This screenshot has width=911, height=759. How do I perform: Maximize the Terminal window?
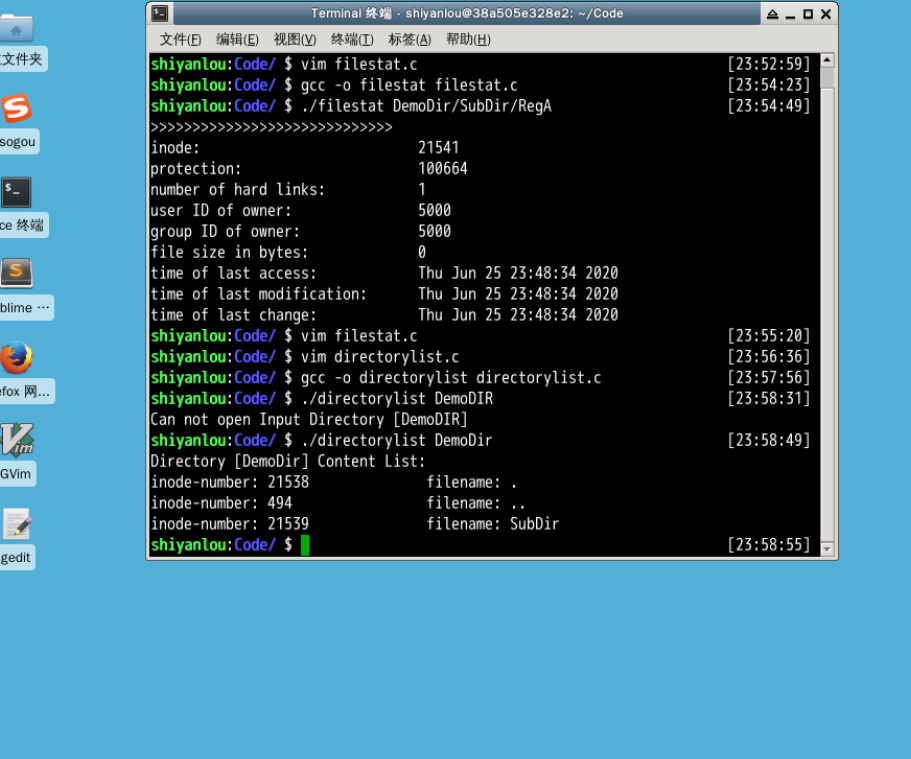point(808,14)
